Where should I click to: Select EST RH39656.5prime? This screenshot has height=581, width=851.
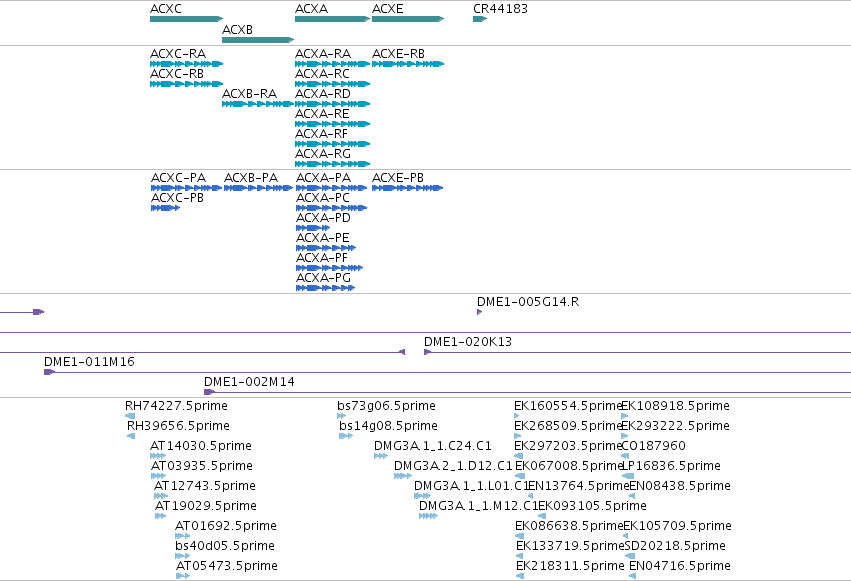point(131,437)
